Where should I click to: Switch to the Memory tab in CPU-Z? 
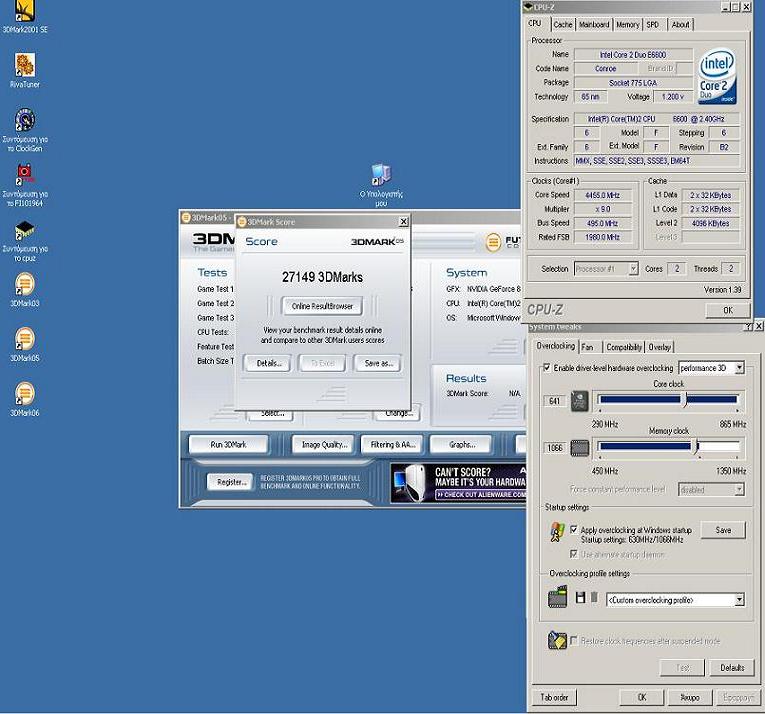[627, 24]
